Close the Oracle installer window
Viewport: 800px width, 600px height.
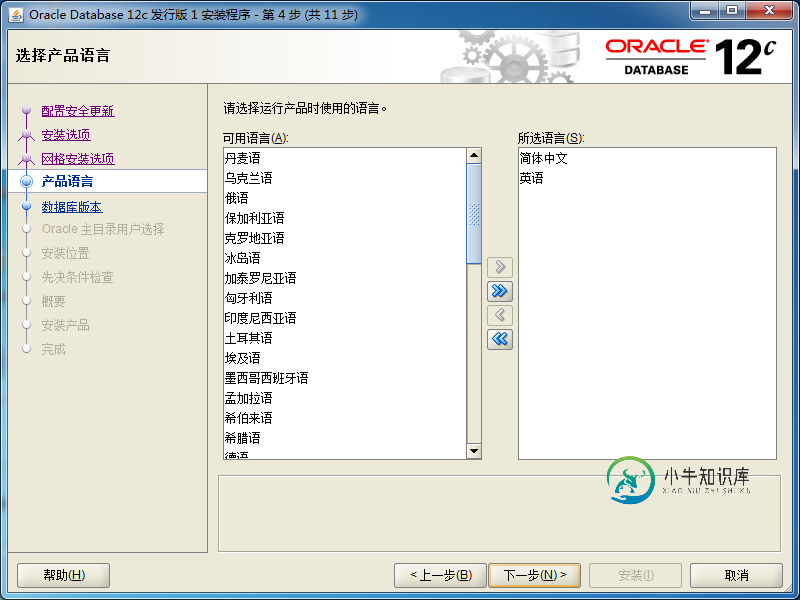point(769,11)
